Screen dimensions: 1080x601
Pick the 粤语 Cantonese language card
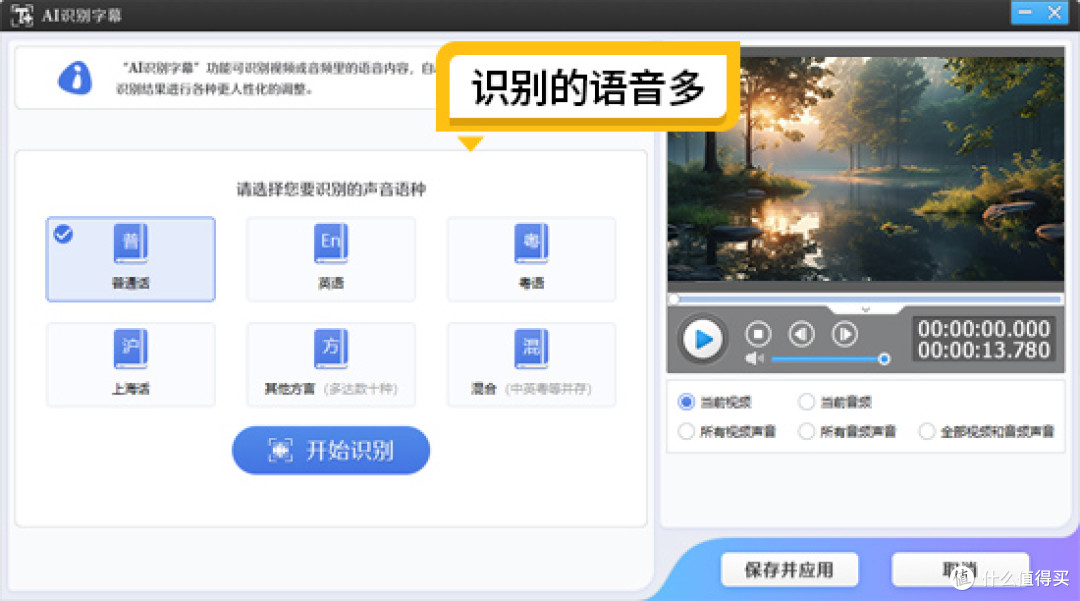[x=531, y=260]
